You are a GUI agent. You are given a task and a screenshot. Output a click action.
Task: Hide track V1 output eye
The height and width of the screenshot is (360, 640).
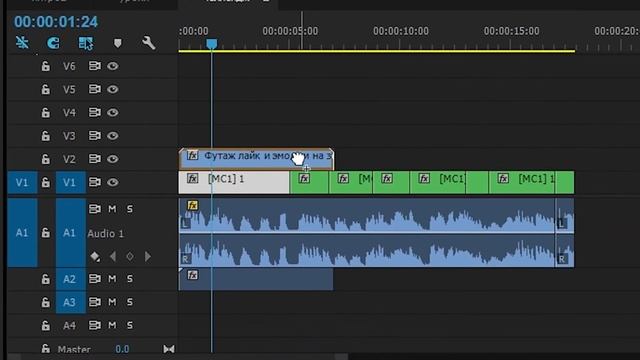tap(113, 182)
